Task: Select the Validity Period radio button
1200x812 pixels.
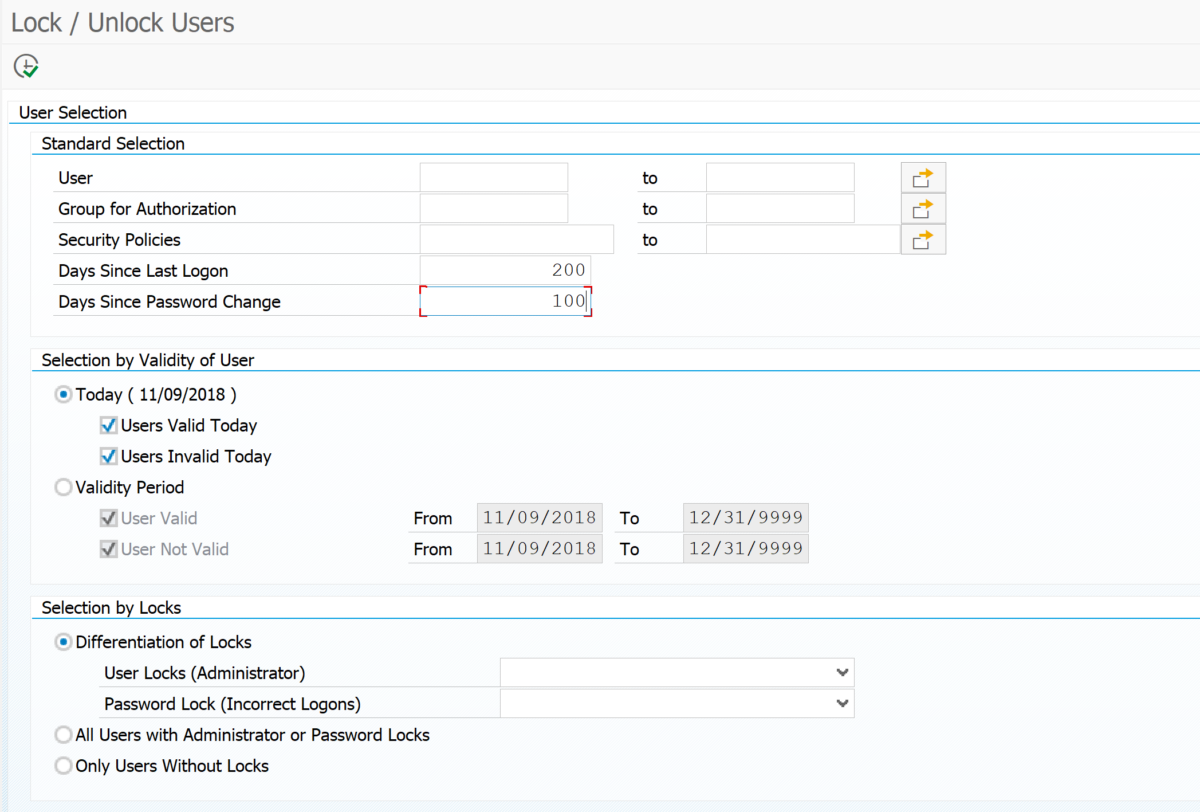Action: coord(64,488)
